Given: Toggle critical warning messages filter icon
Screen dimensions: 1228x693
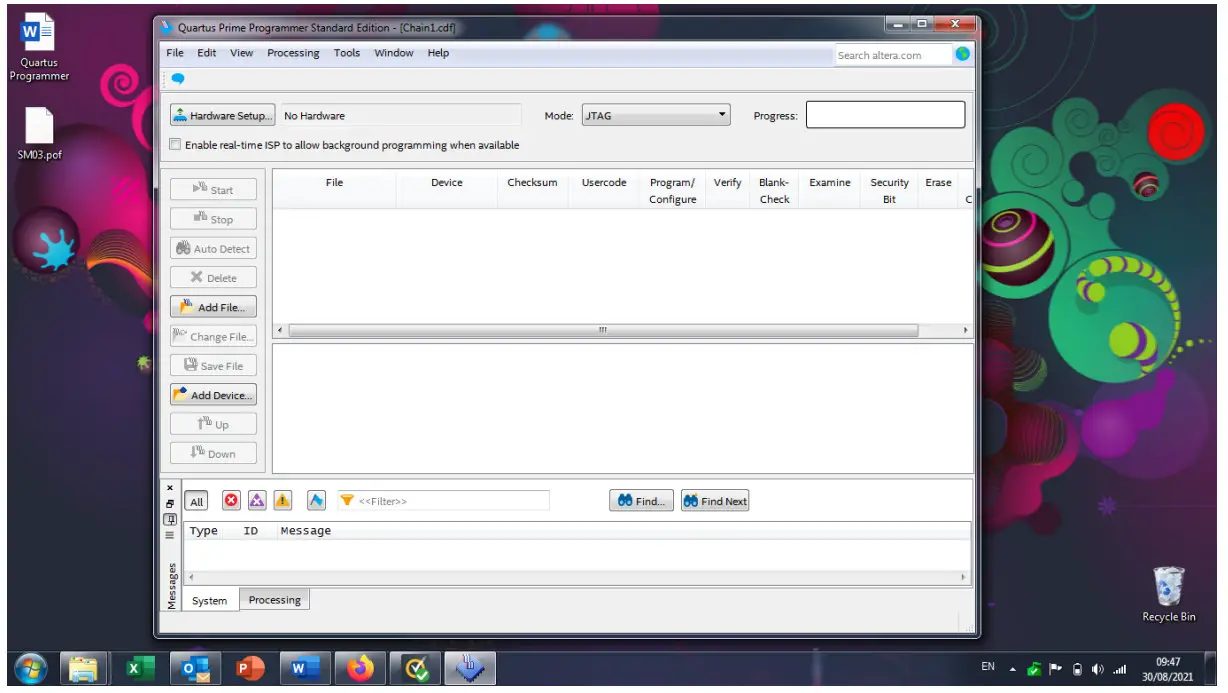Looking at the screenshot, I should tap(257, 501).
